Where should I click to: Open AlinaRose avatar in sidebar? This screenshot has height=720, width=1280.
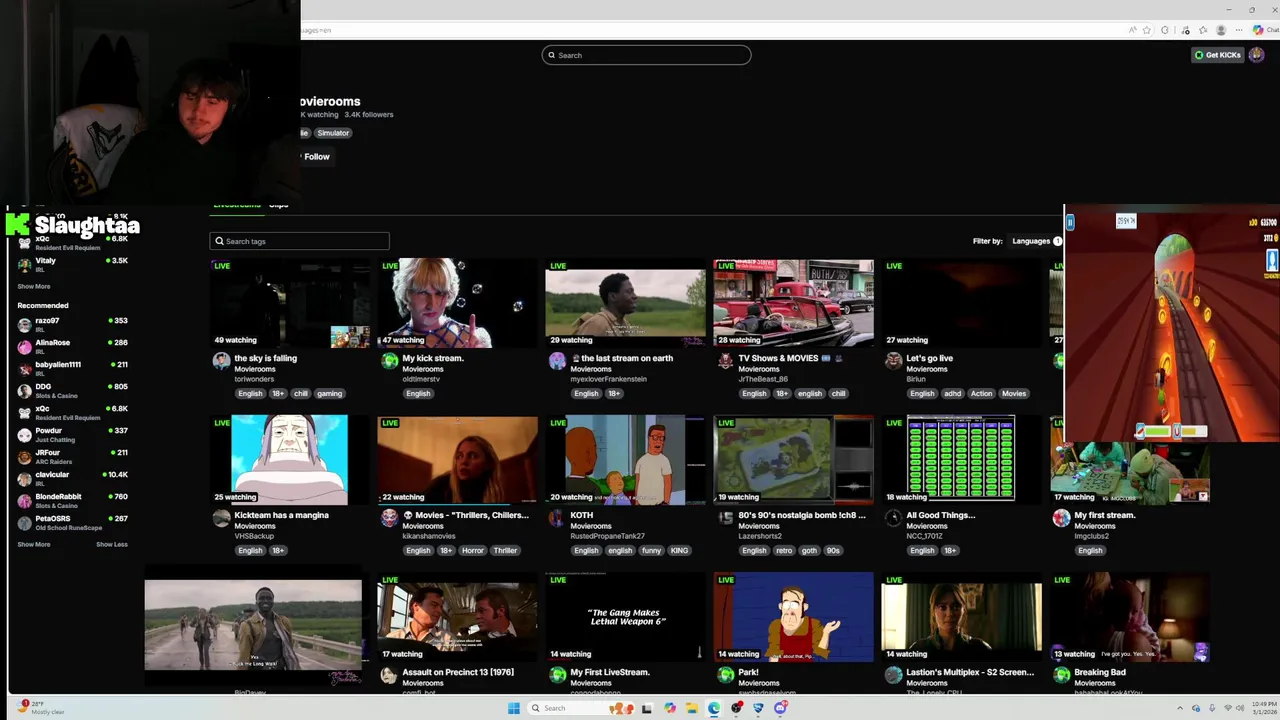[24, 346]
